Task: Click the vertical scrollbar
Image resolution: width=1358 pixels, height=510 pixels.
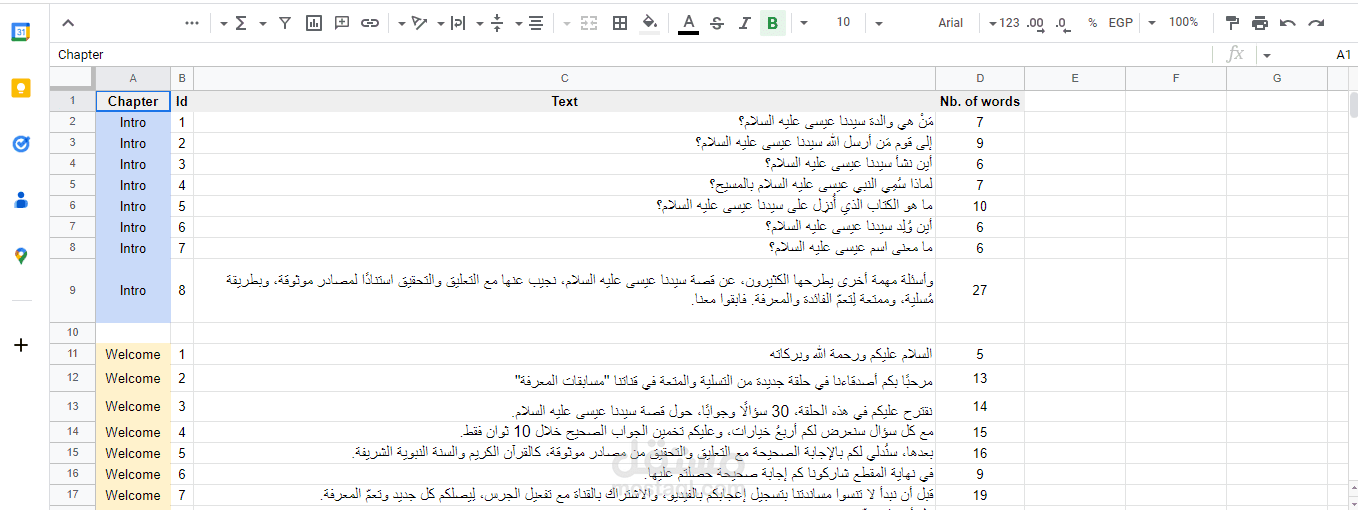Action: [1352, 104]
